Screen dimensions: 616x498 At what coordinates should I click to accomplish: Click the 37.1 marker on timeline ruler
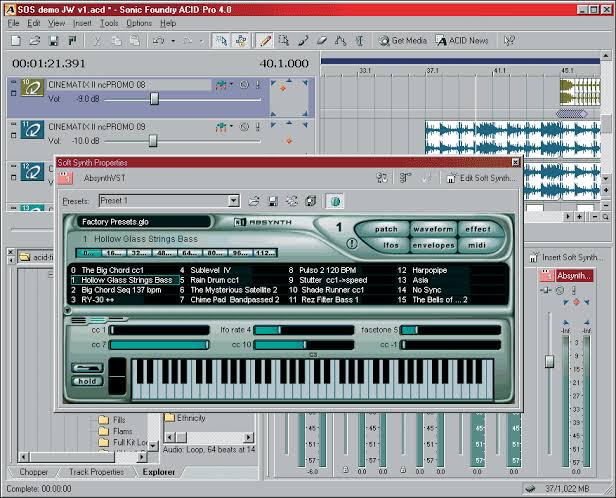pyautogui.click(x=432, y=71)
